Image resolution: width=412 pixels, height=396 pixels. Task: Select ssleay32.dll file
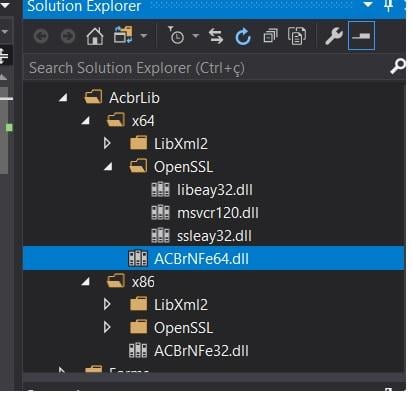pyautogui.click(x=214, y=236)
